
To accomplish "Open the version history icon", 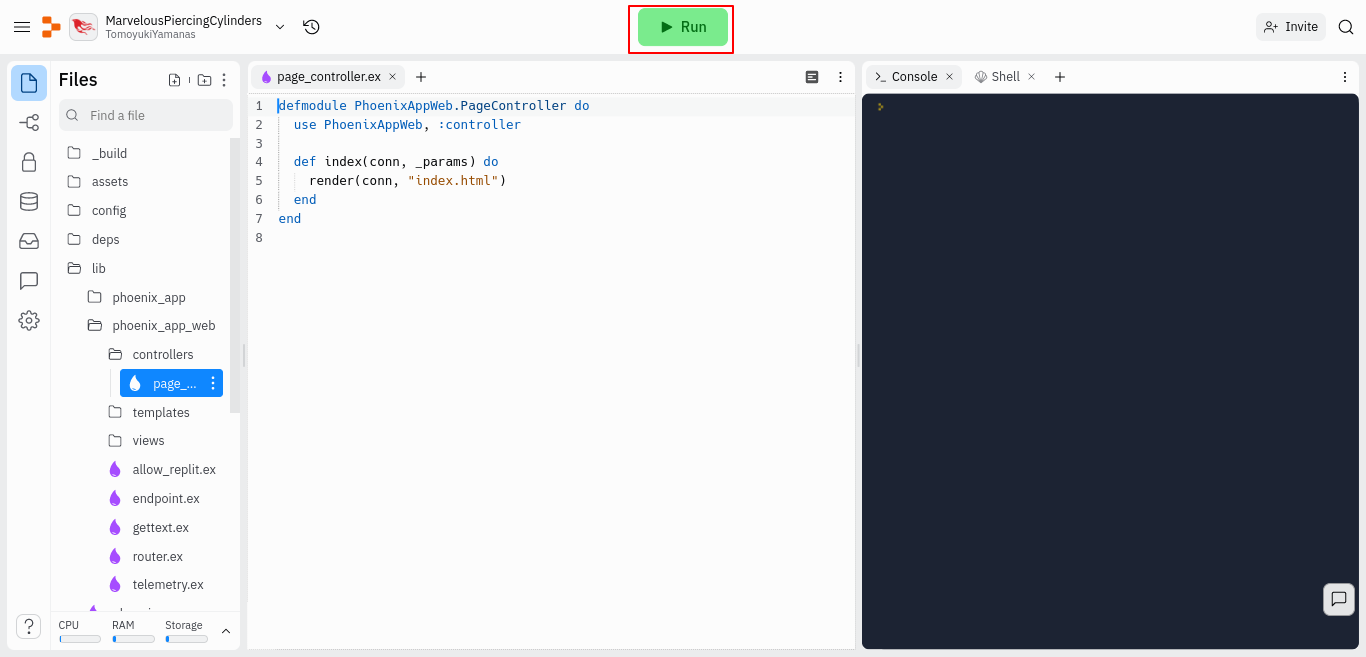I will pos(311,27).
